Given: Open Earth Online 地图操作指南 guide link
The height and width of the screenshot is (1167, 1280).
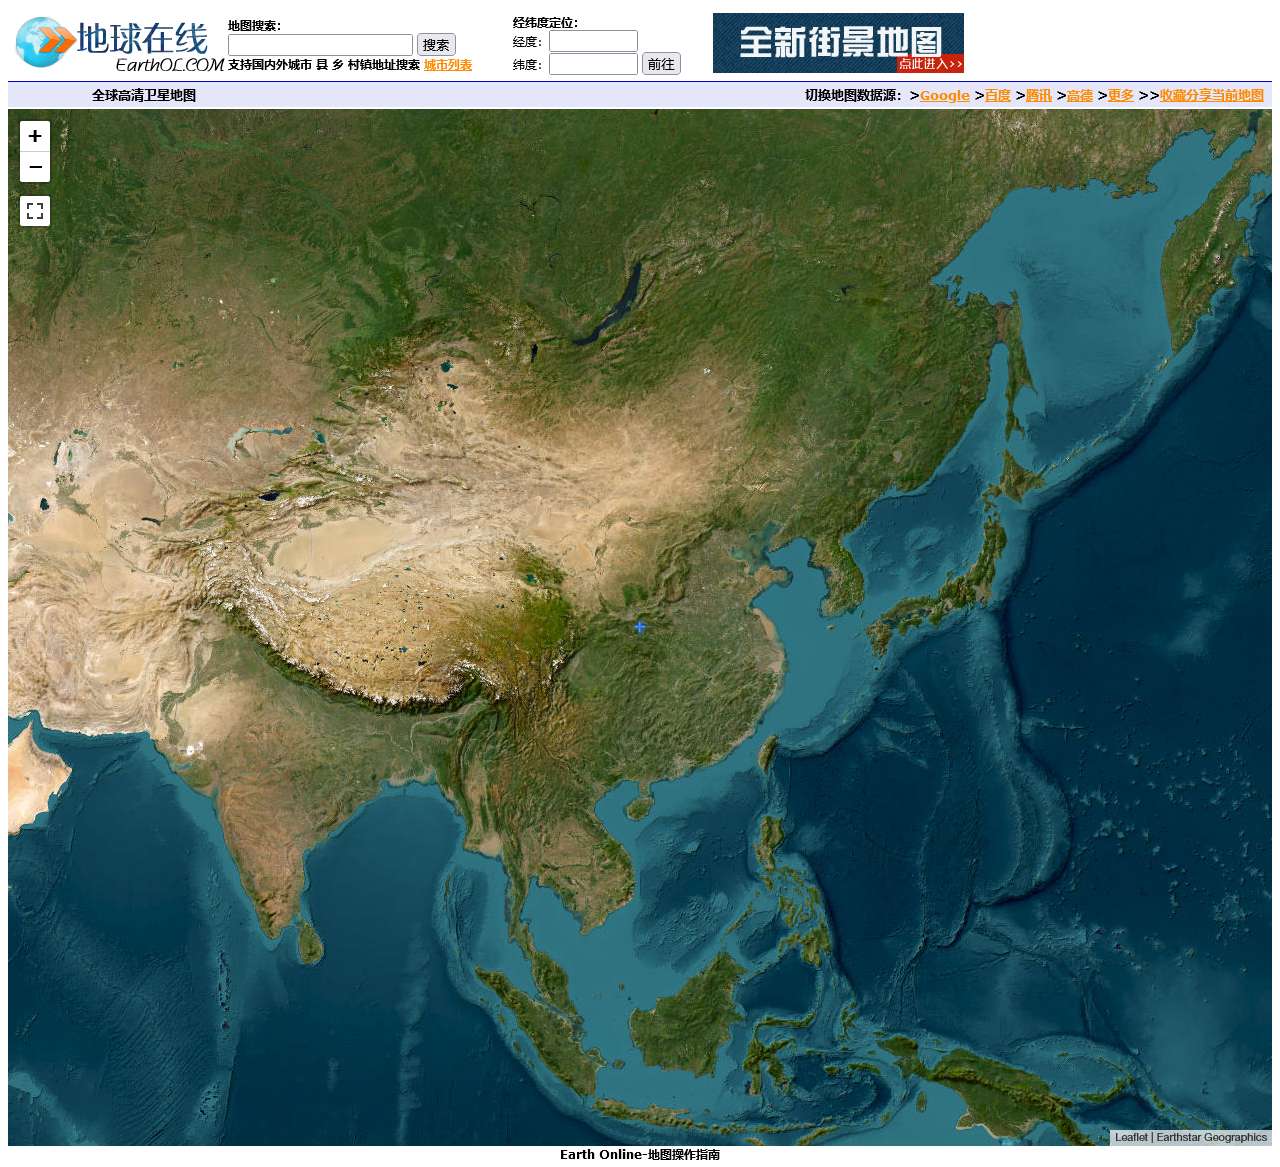Looking at the screenshot, I should [x=640, y=1155].
